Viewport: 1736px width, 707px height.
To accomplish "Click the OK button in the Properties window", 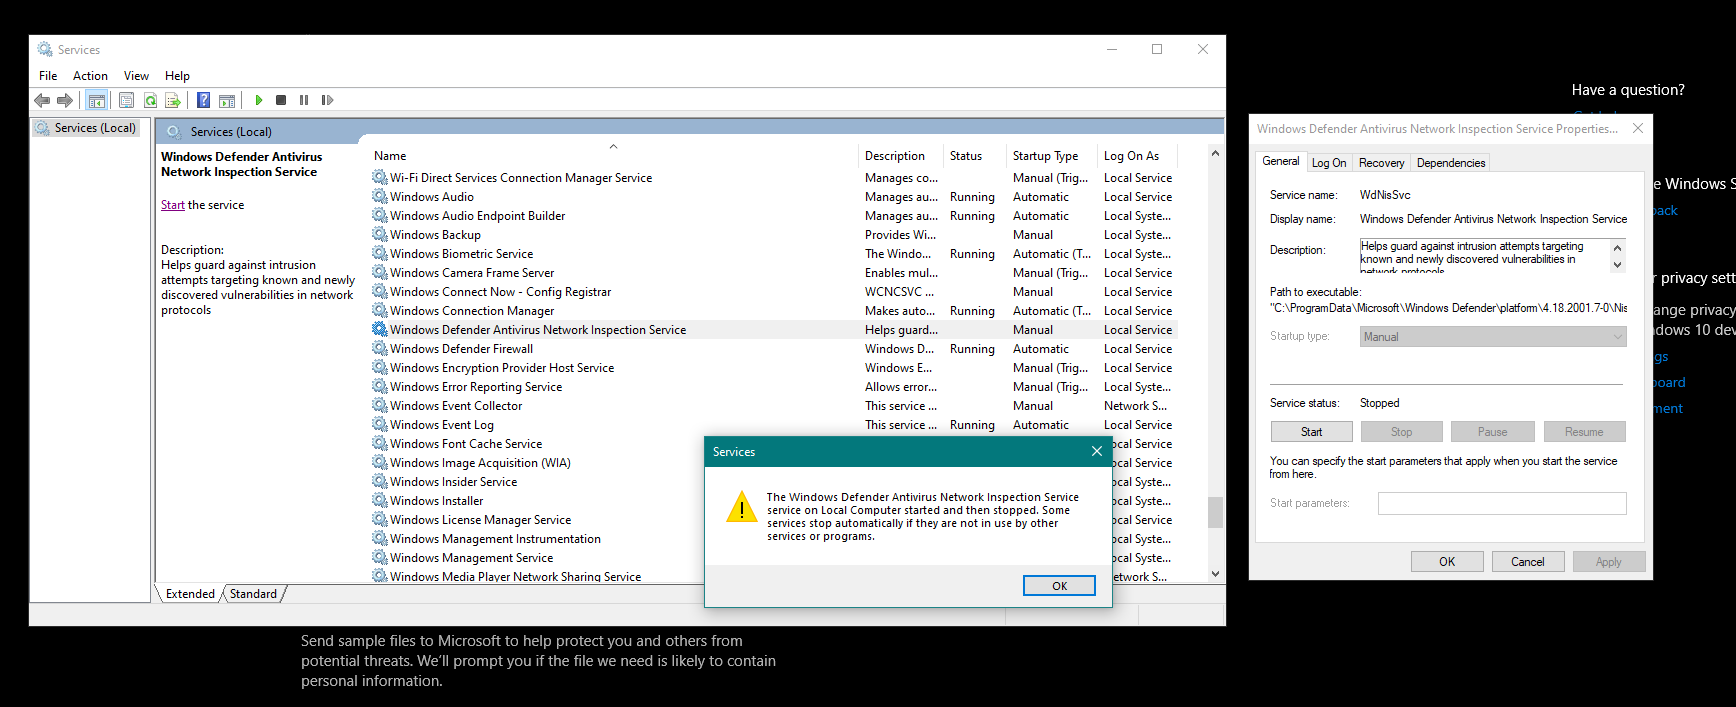I will (1446, 562).
